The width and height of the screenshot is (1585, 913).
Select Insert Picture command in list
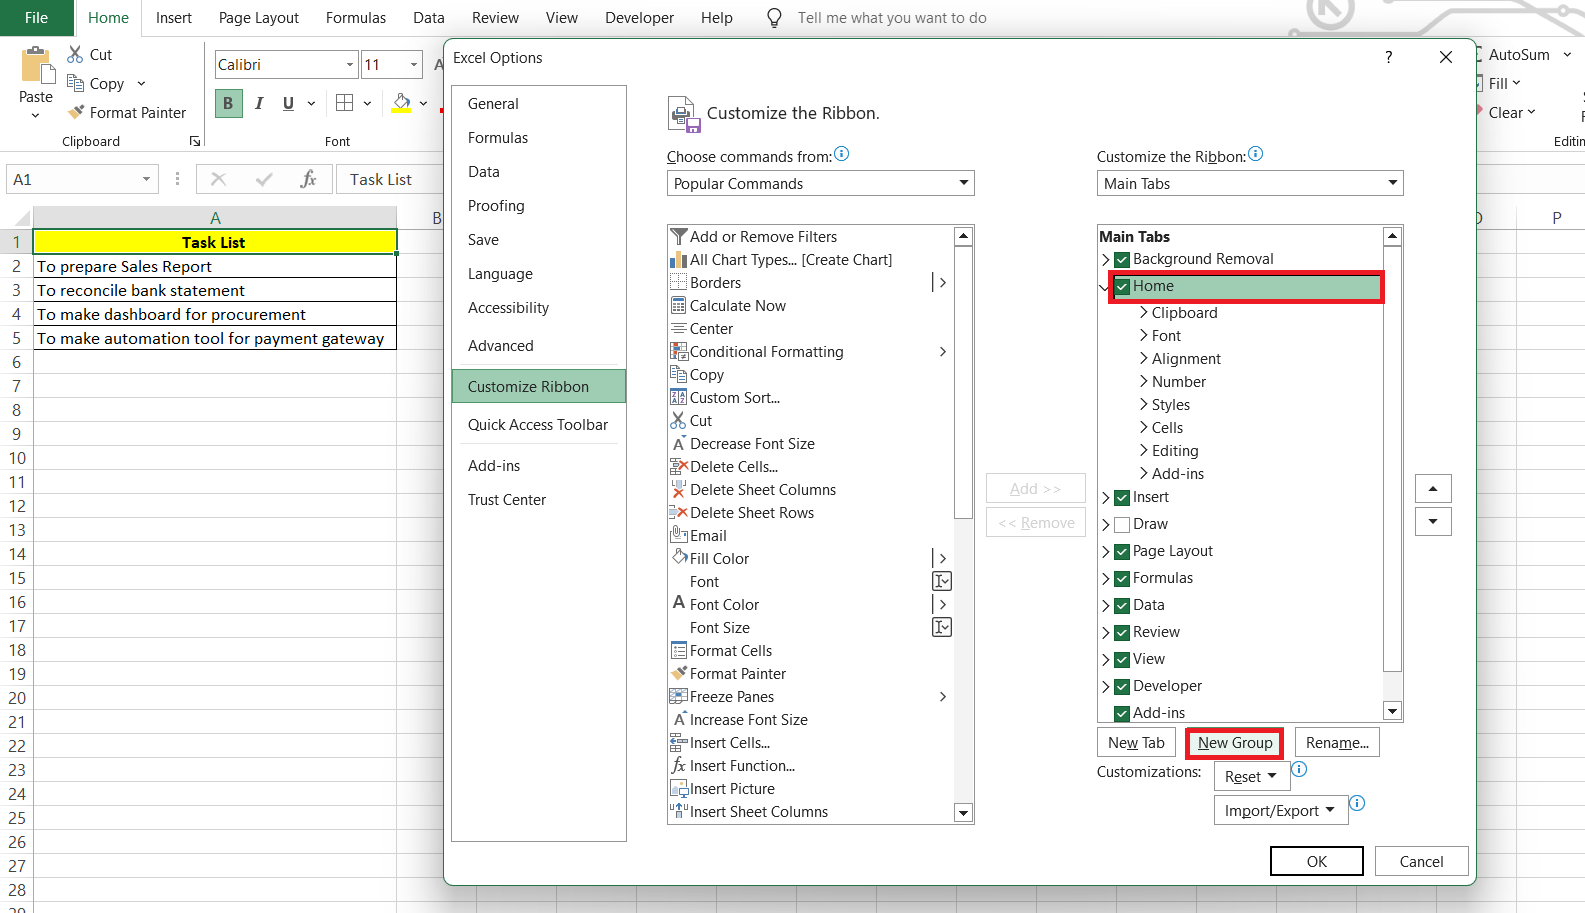(811, 789)
